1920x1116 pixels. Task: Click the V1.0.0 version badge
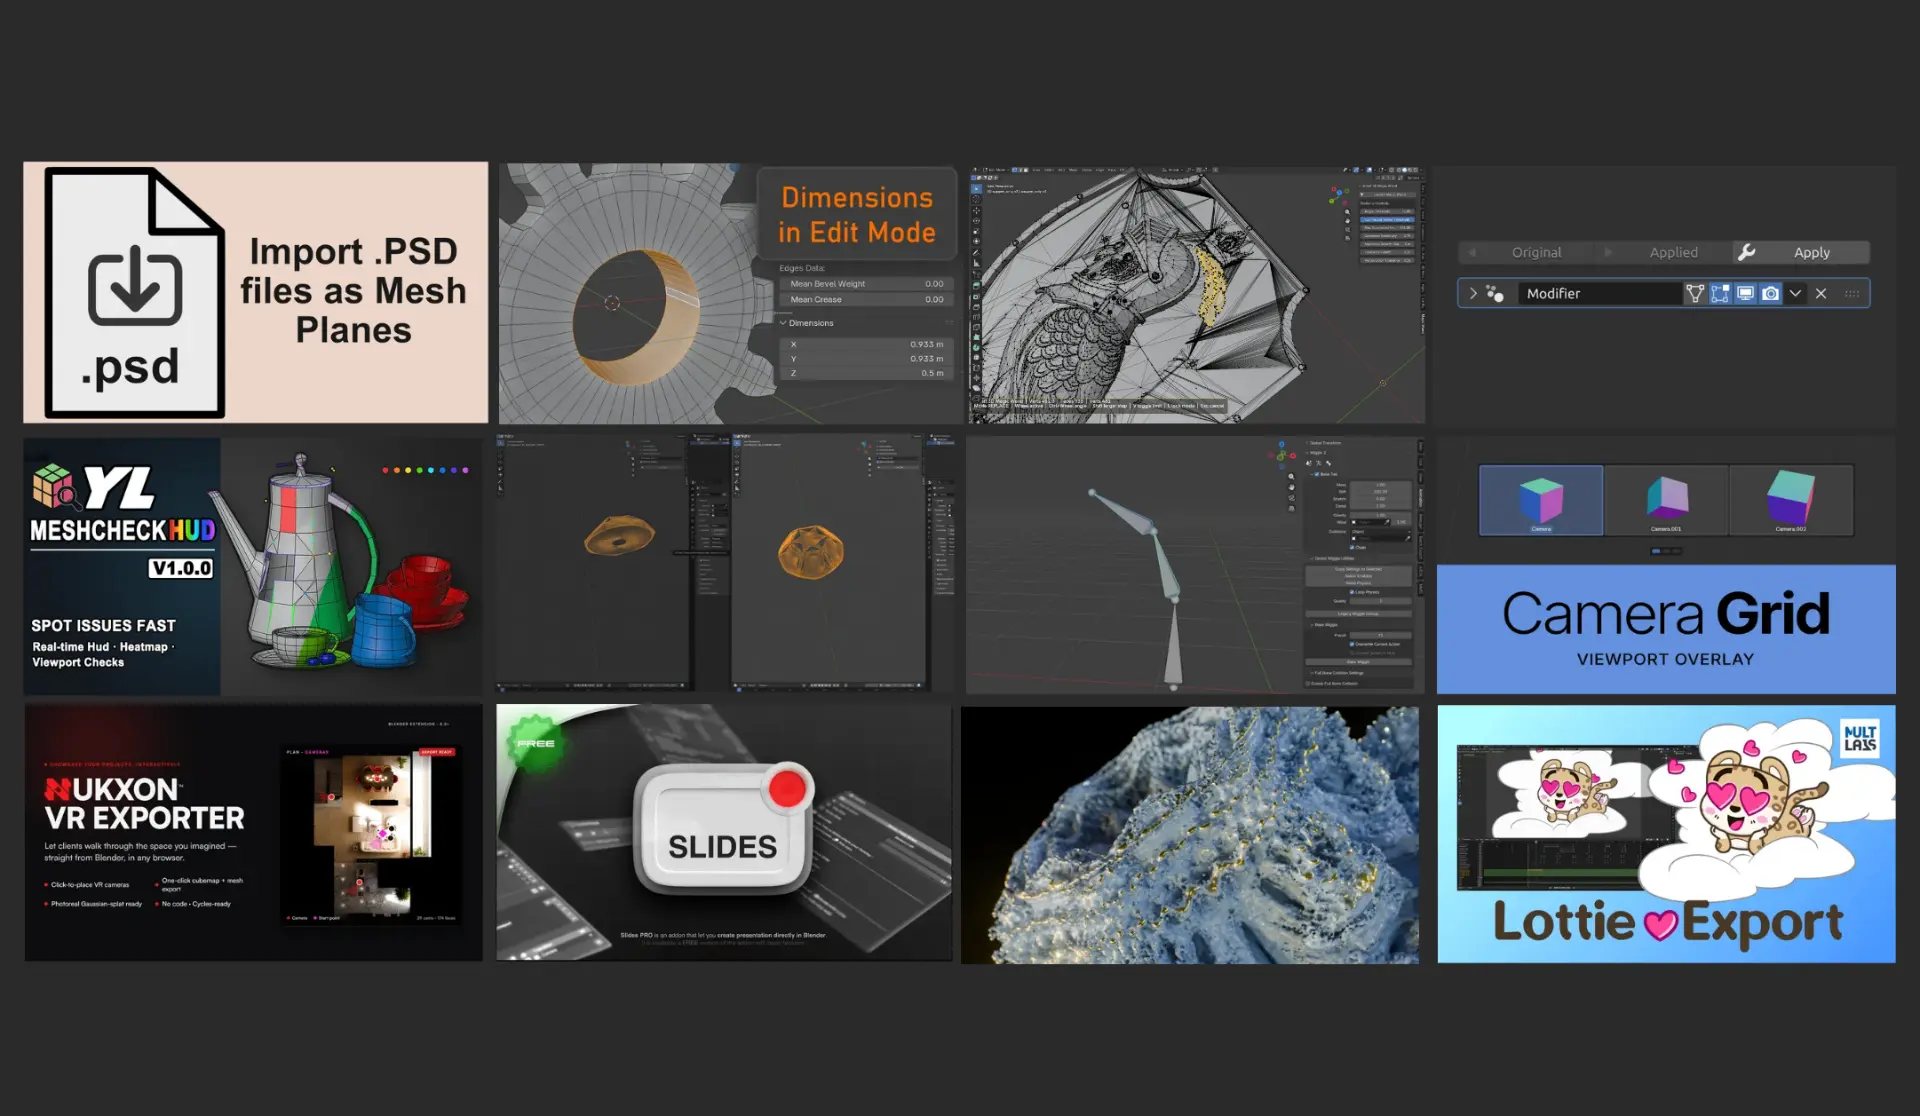[x=181, y=568]
